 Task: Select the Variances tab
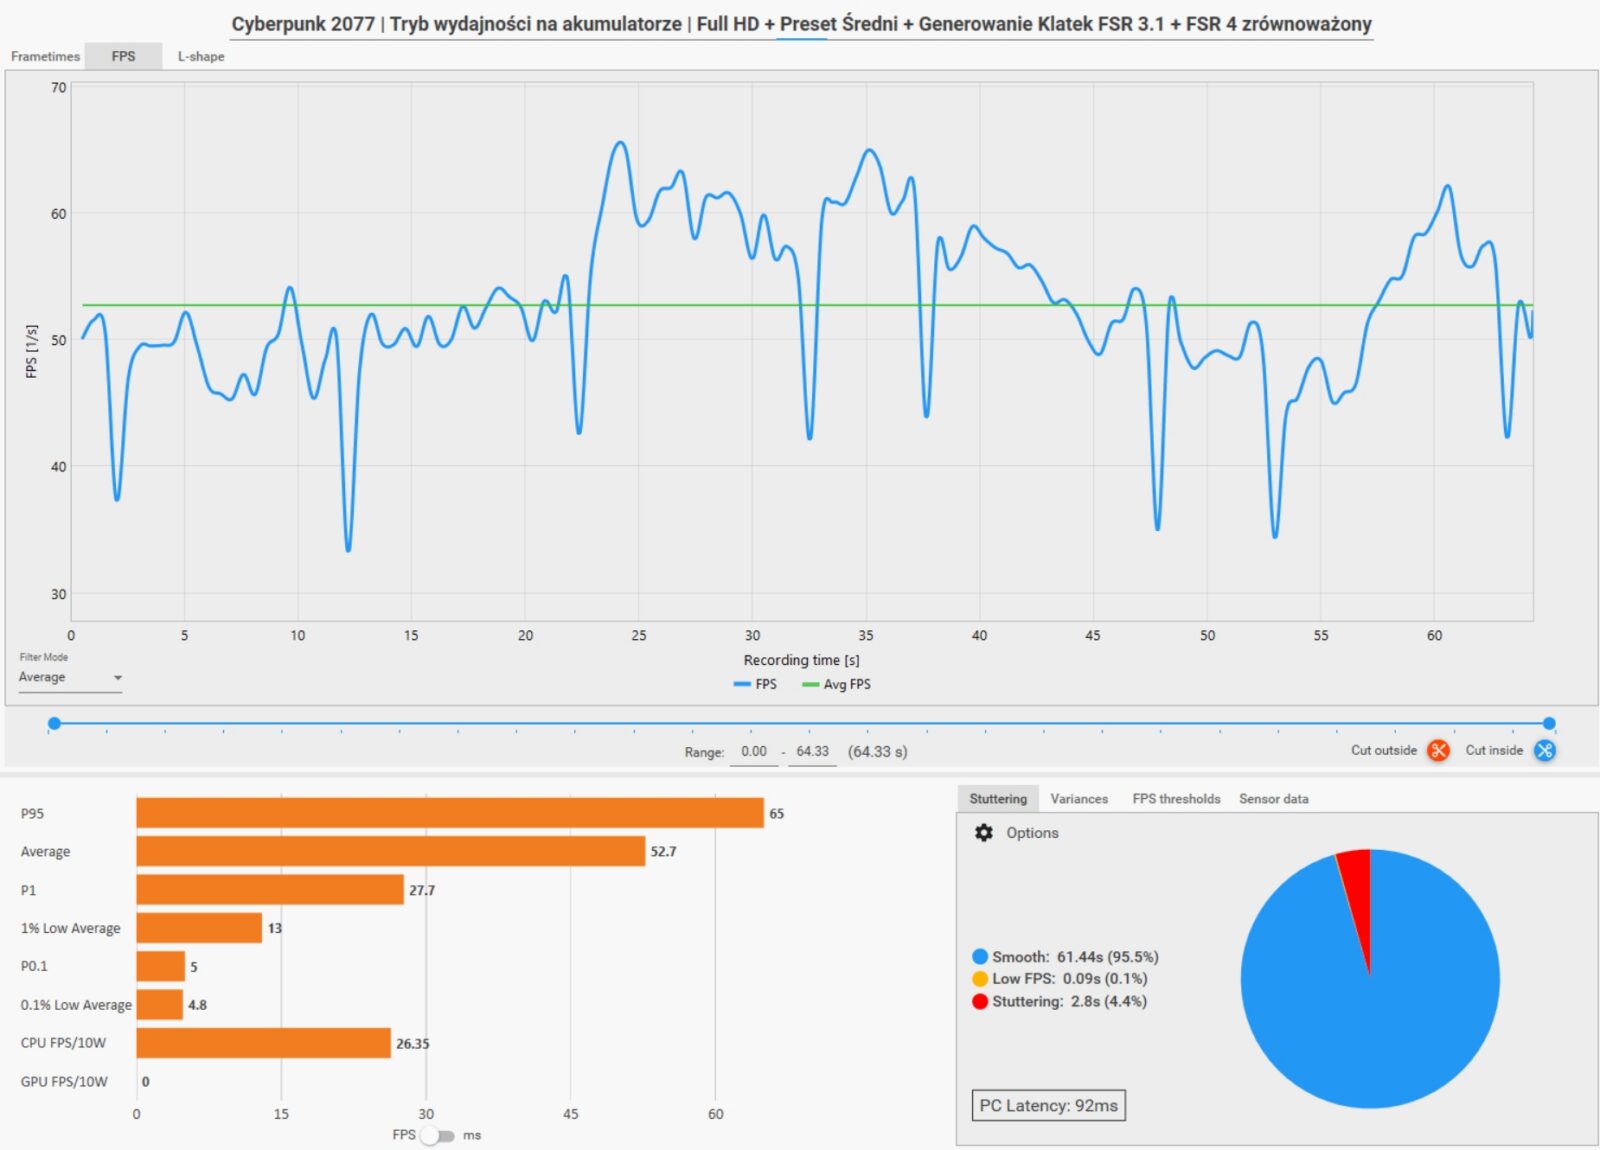pyautogui.click(x=1079, y=799)
